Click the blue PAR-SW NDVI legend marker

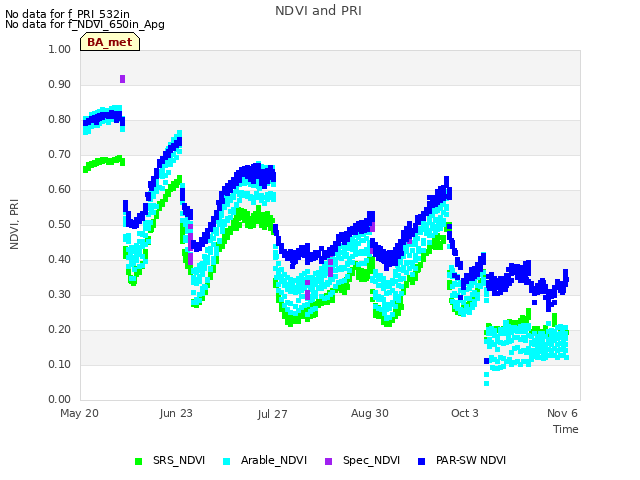422,461
